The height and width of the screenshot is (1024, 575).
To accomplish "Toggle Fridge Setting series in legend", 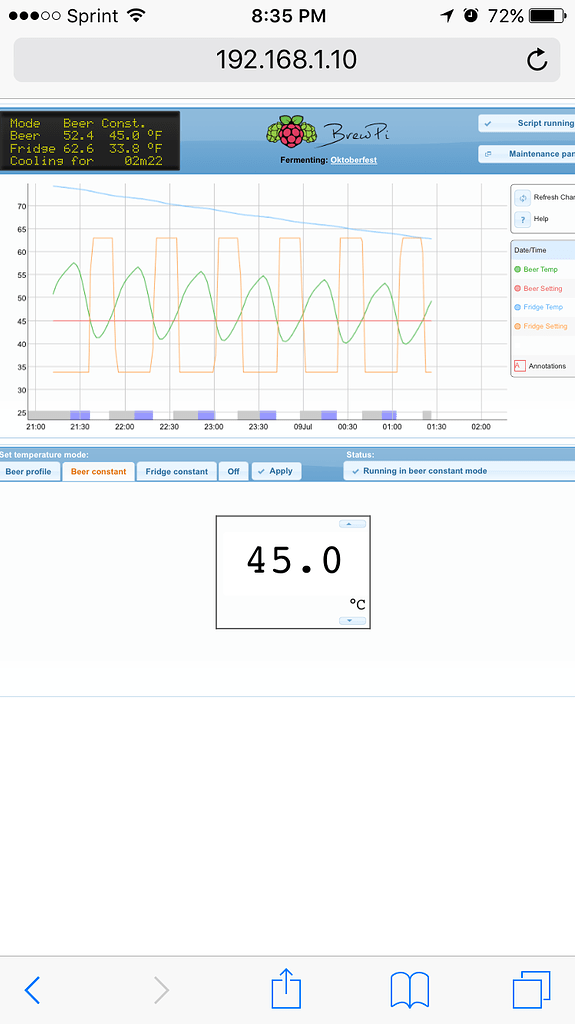I will [x=544, y=326].
